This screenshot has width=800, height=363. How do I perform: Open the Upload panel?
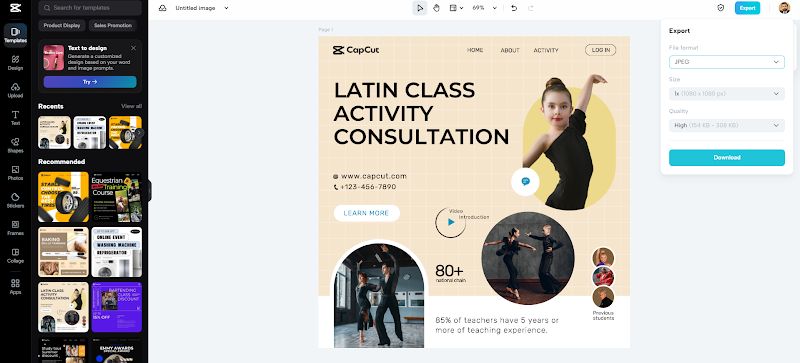click(15, 90)
